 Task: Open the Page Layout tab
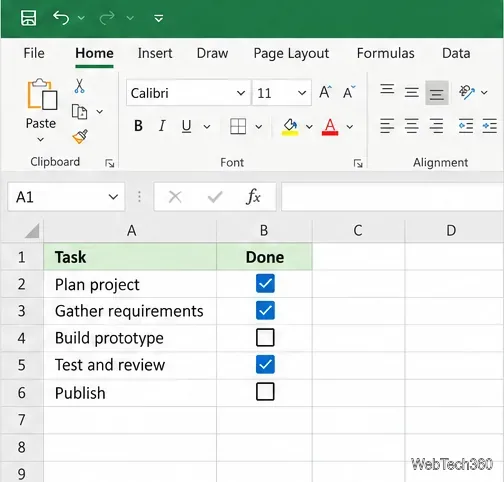coord(291,53)
